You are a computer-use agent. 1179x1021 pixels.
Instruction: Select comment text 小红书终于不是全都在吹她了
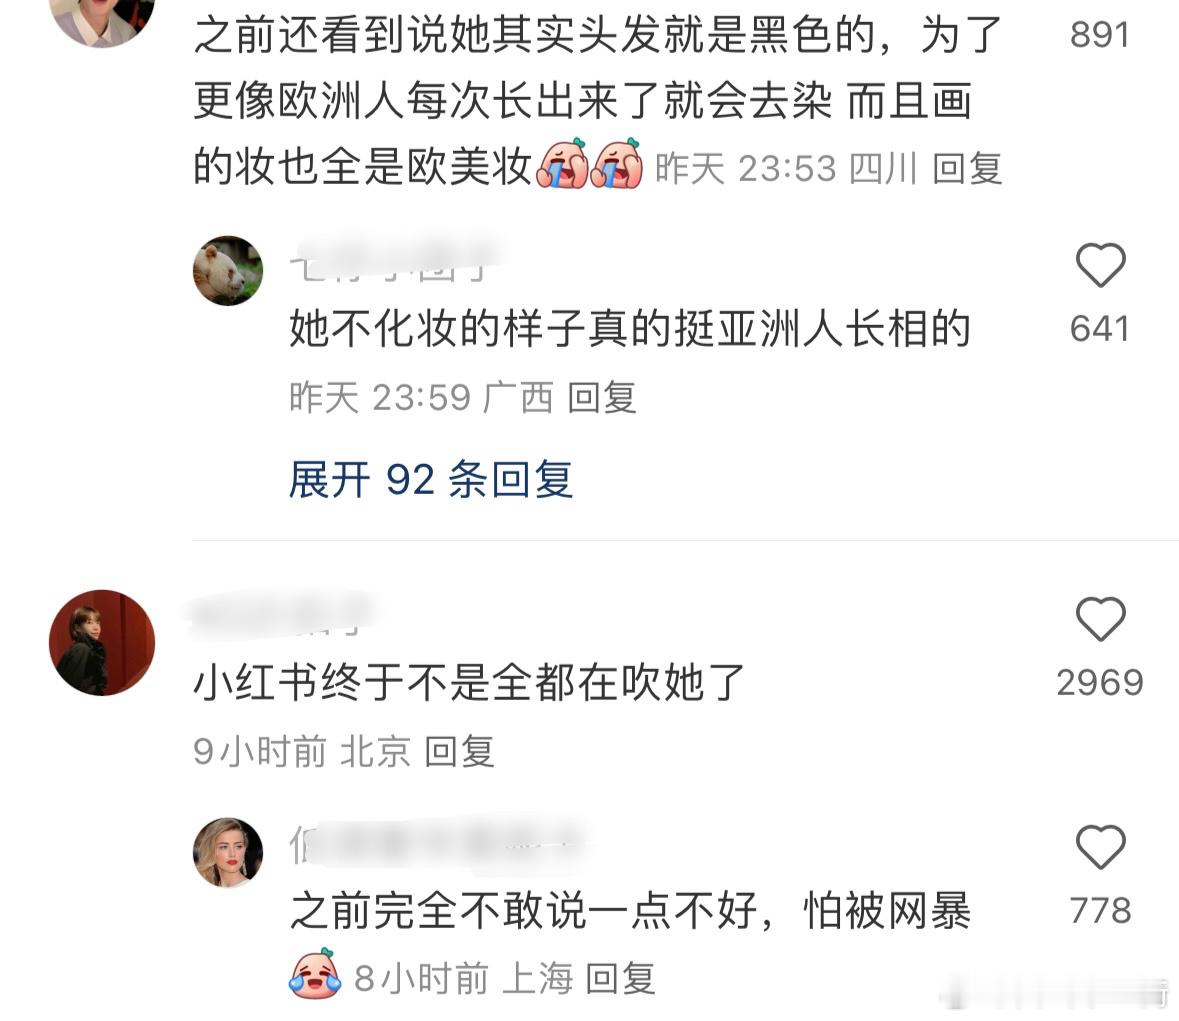(x=469, y=683)
